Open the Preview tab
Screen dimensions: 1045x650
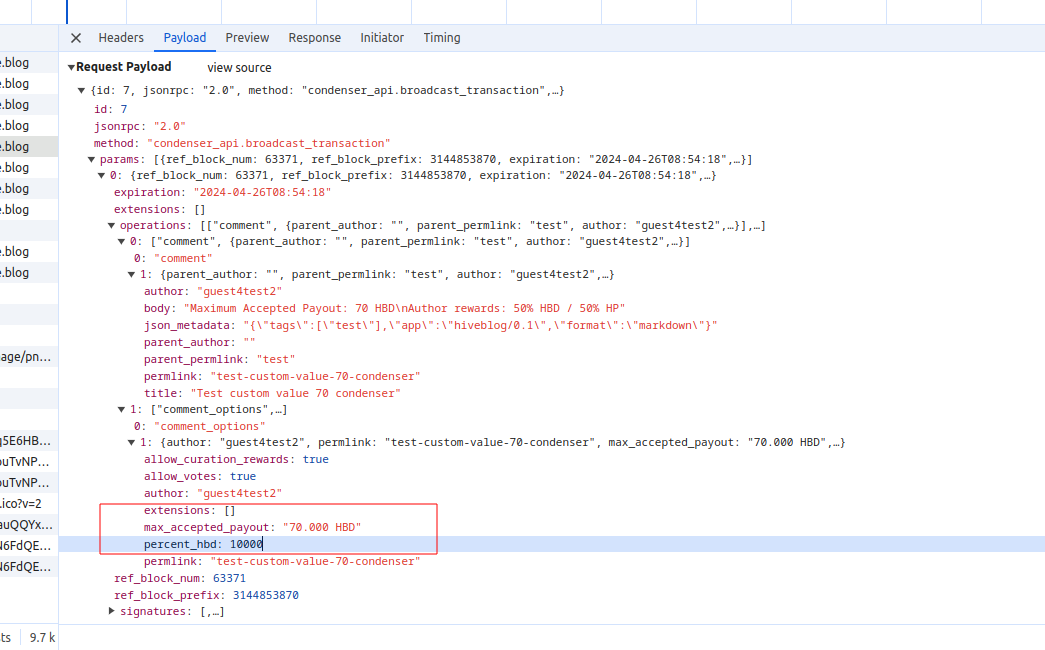point(247,38)
